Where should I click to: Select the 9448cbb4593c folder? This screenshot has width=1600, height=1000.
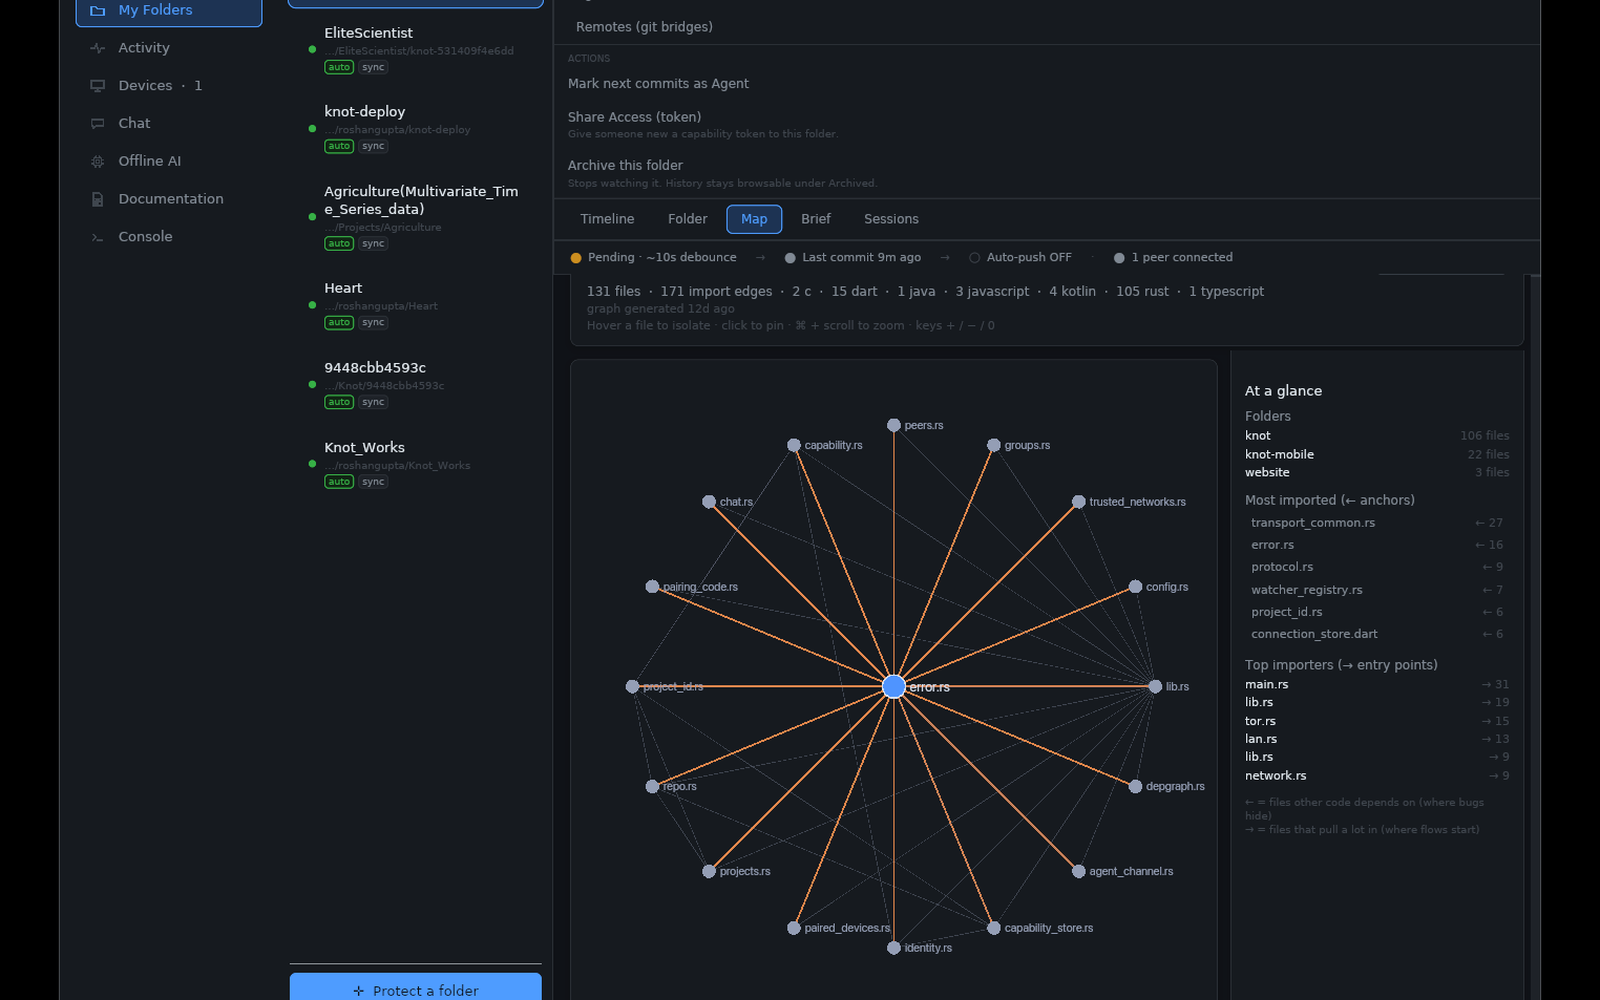click(x=416, y=384)
